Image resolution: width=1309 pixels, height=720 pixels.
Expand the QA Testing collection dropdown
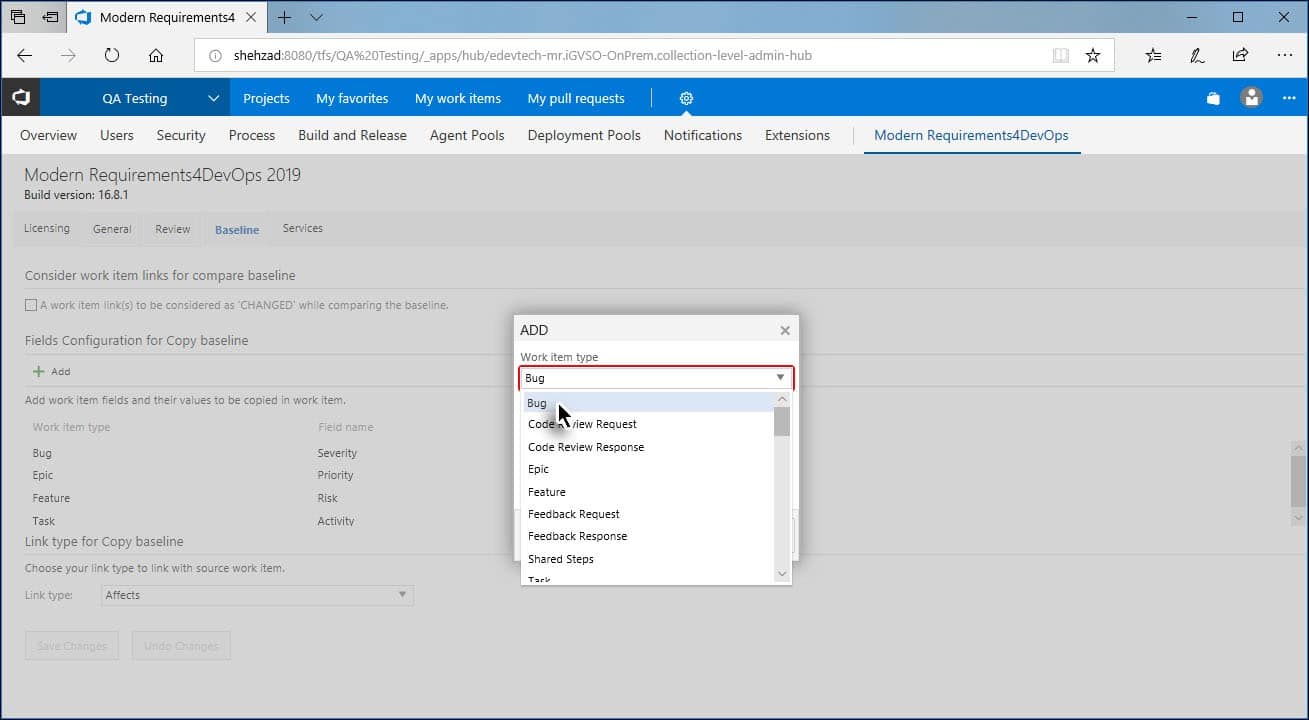coord(213,98)
